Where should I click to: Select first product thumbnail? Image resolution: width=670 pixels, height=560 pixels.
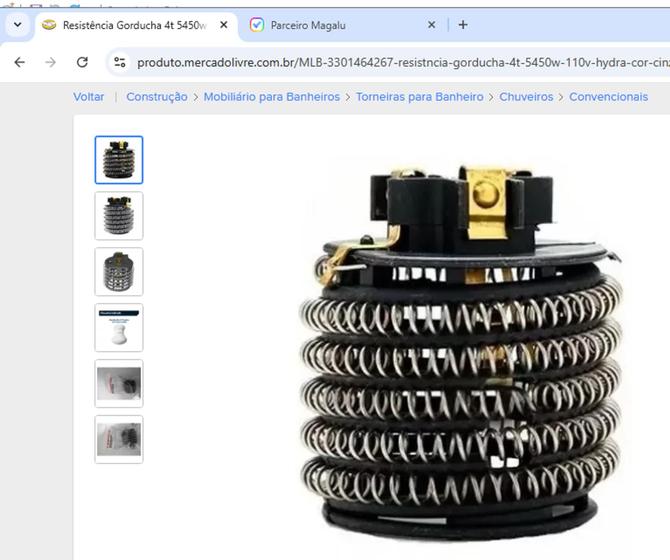coord(119,160)
